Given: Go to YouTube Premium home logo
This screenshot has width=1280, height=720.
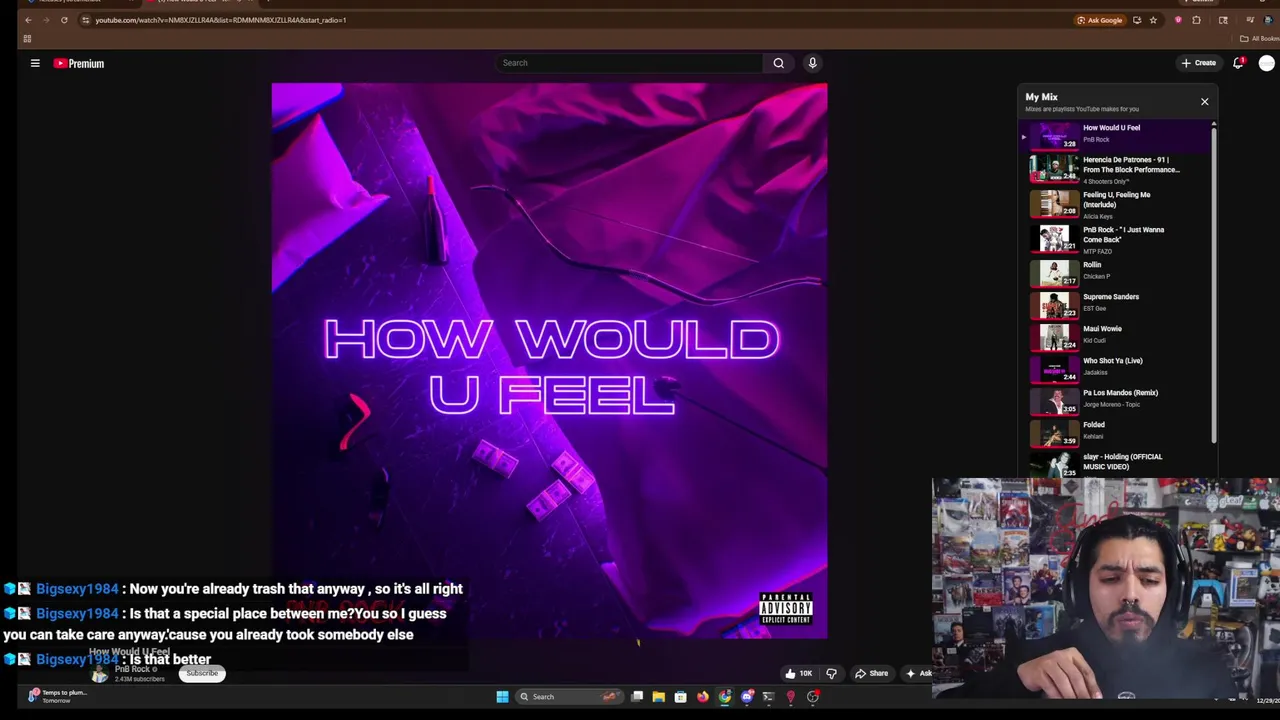Looking at the screenshot, I should [79, 63].
